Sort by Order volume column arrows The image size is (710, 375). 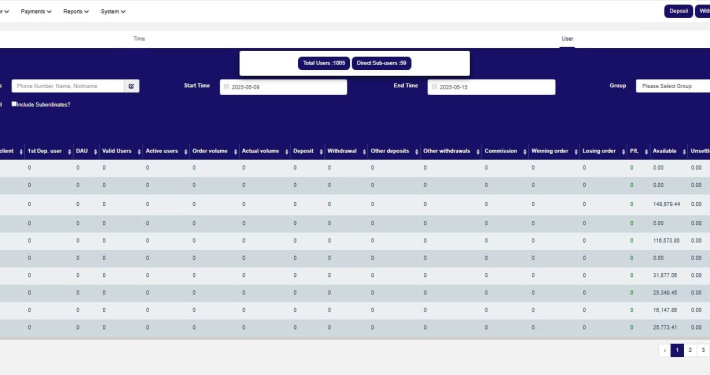point(235,152)
